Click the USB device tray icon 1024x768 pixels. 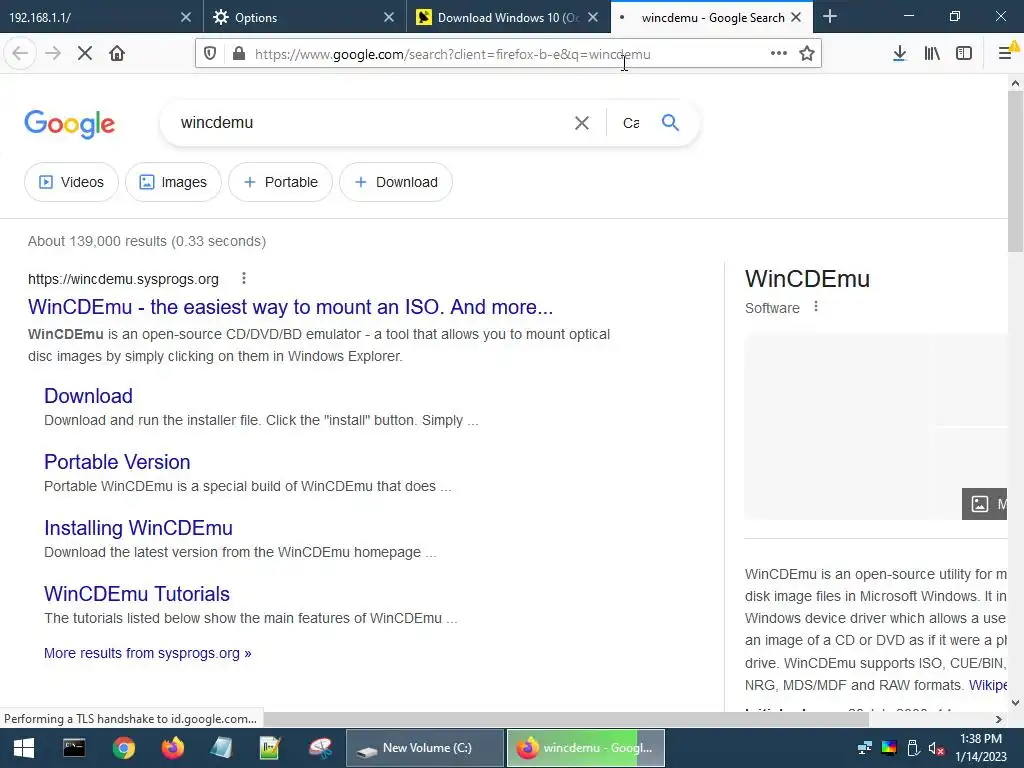coord(913,748)
